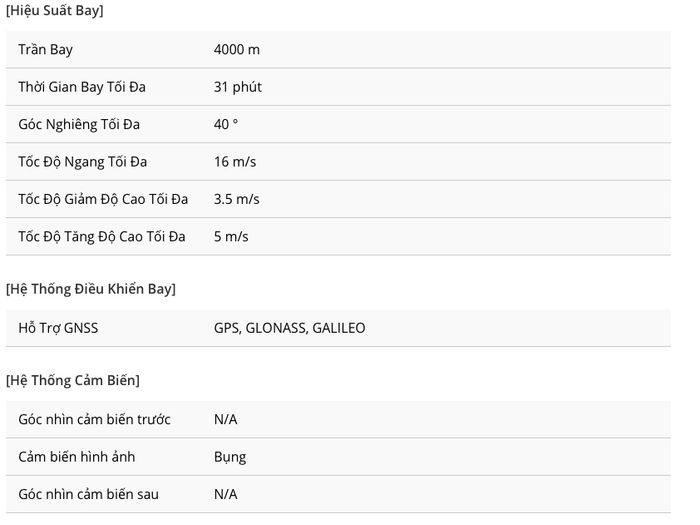Click the Hệ Thống Điều Khiển Bay heading
Screen dimensions: 700x525
(x=91, y=289)
